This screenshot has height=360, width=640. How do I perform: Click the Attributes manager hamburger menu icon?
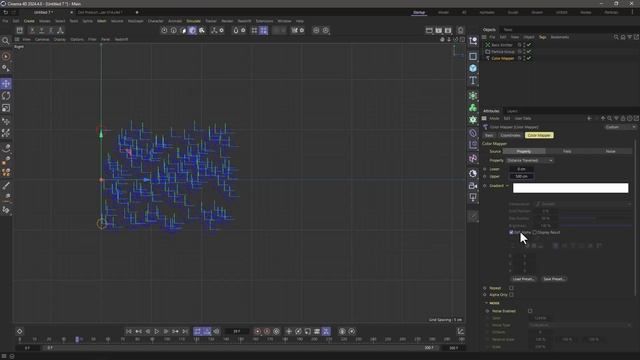pyautogui.click(x=484, y=118)
